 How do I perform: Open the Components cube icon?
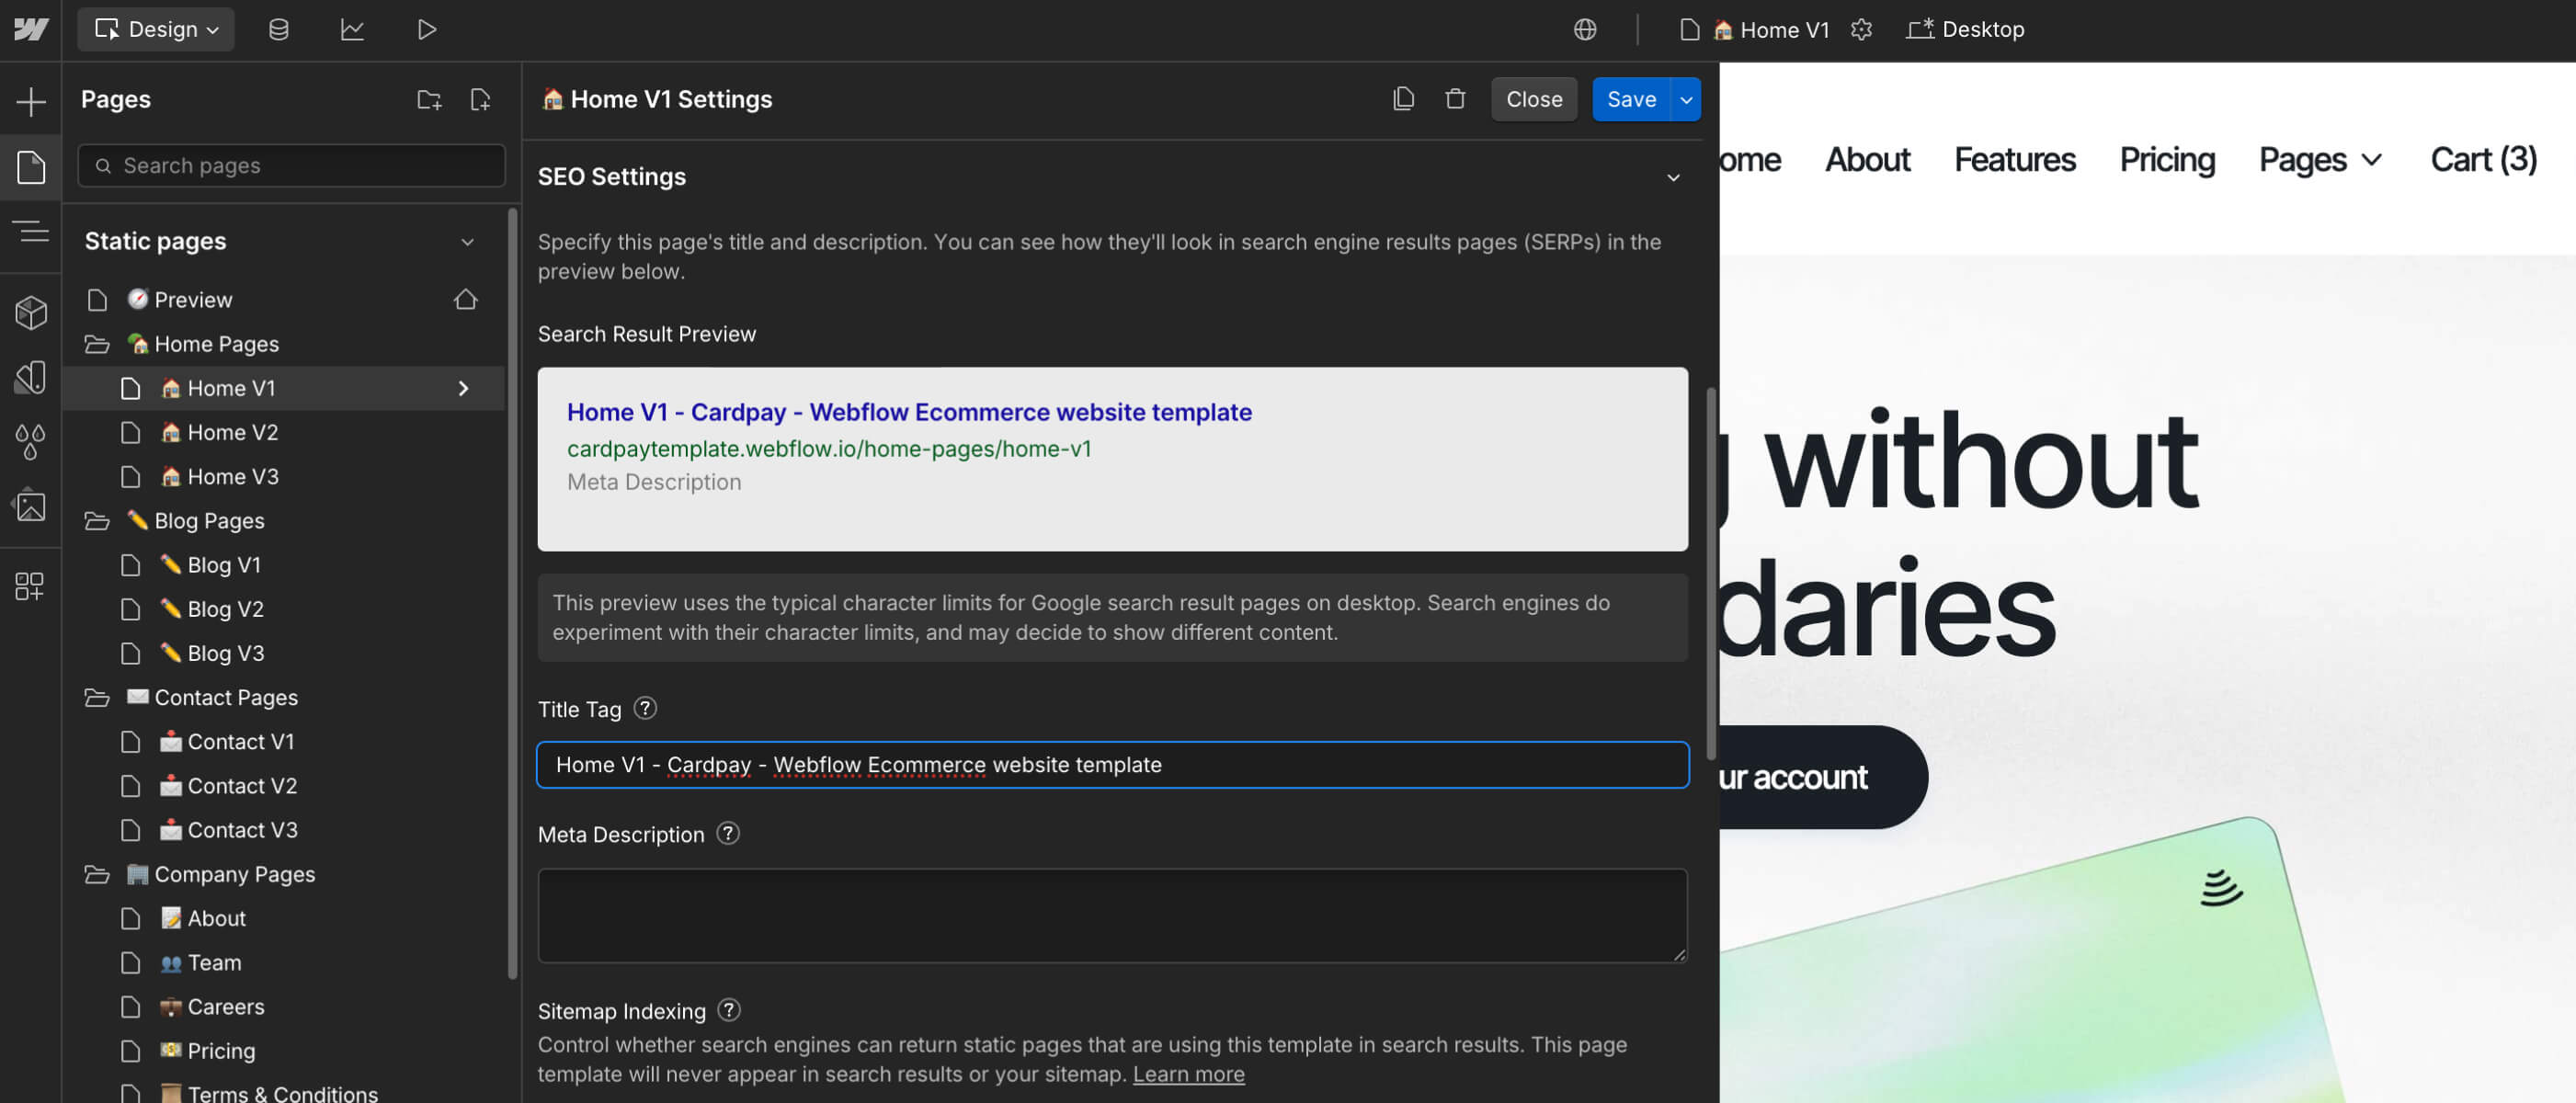click(x=30, y=313)
